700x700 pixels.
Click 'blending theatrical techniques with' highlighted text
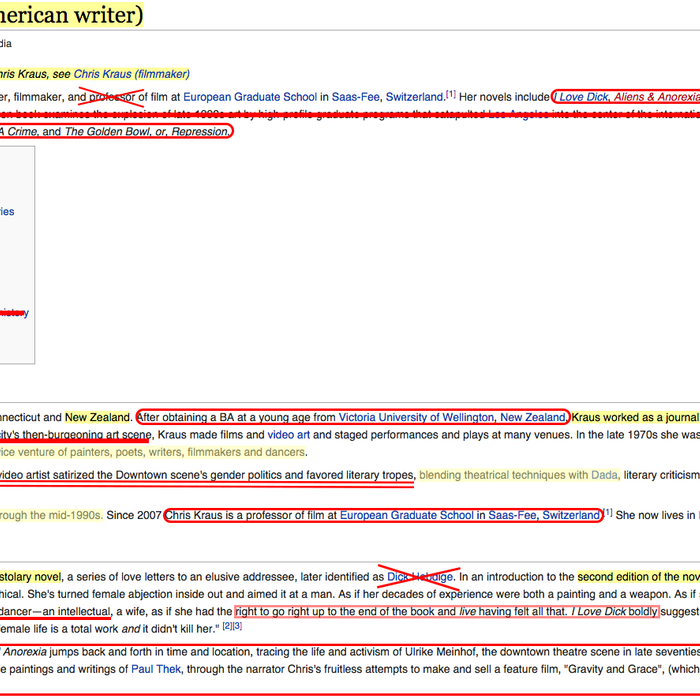click(x=504, y=475)
